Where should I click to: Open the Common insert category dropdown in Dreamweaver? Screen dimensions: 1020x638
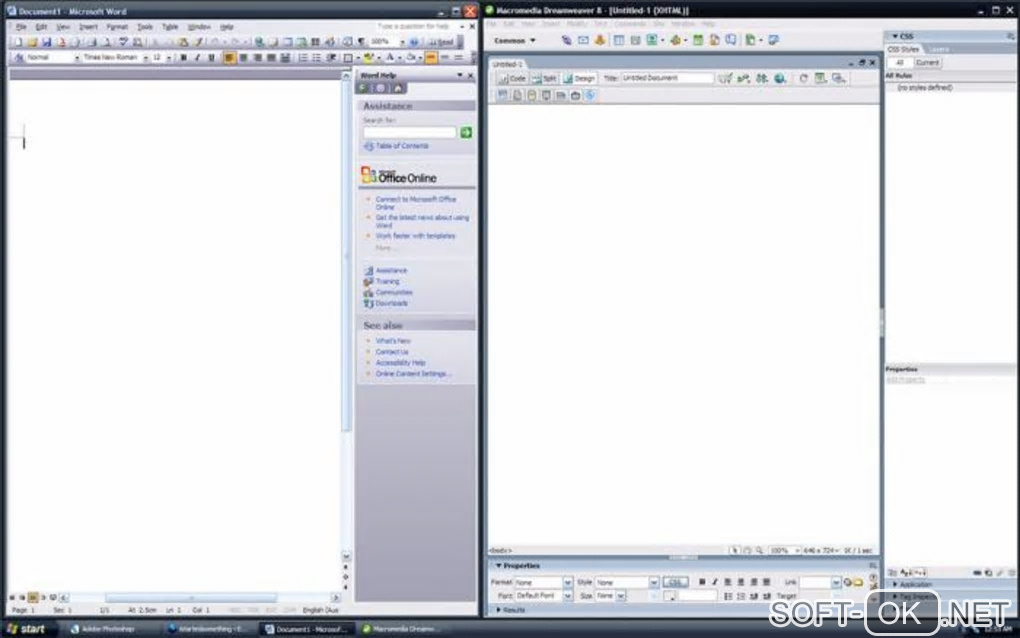[x=515, y=40]
